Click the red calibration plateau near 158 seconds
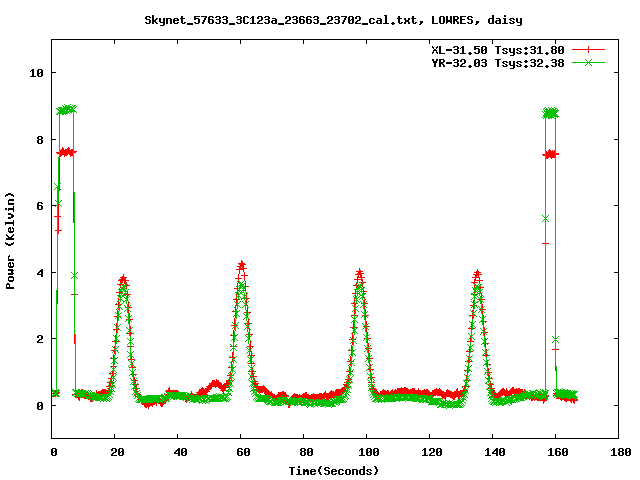Image resolution: width=640 pixels, height=480 pixels. pyautogui.click(x=550, y=154)
